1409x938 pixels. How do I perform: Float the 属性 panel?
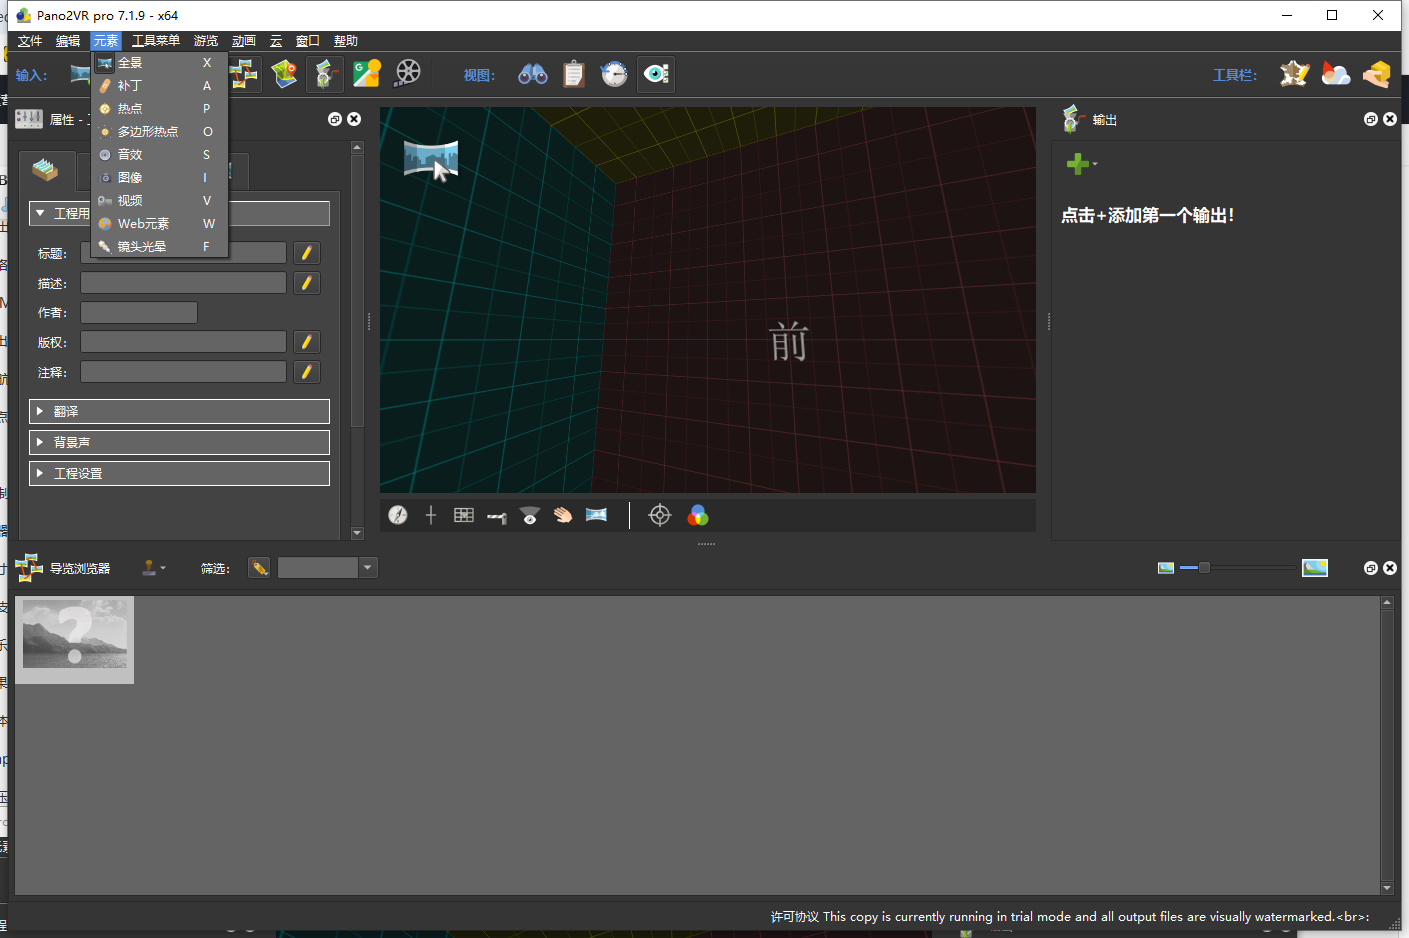click(335, 119)
